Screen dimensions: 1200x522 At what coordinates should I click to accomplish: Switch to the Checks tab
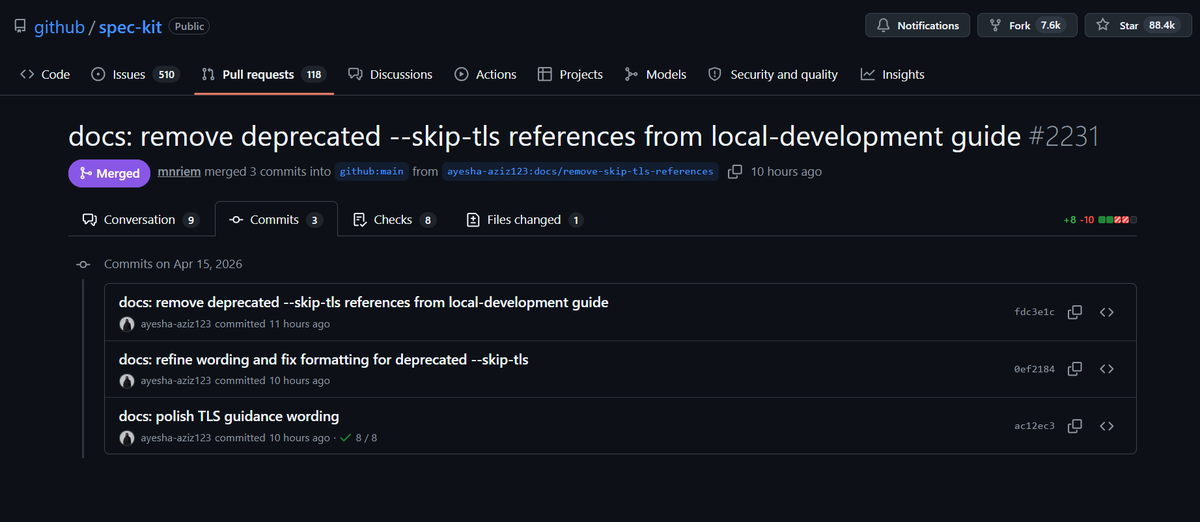point(394,219)
